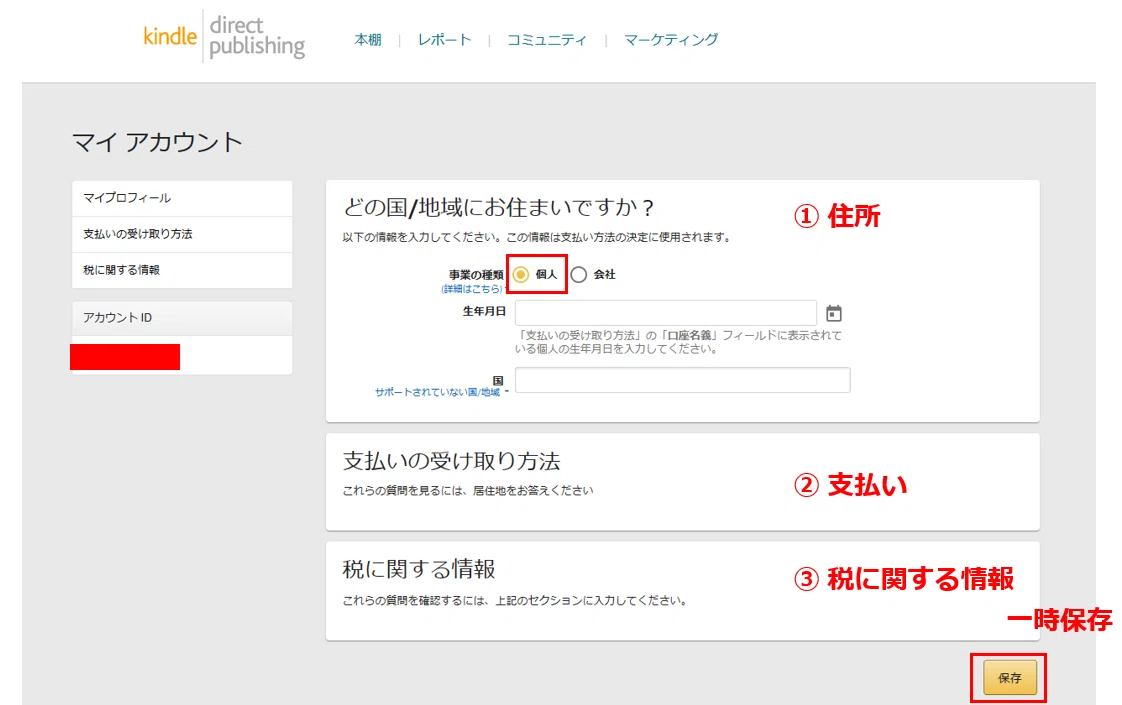
Task: Click the 事業の種類 label
Action: [476, 274]
